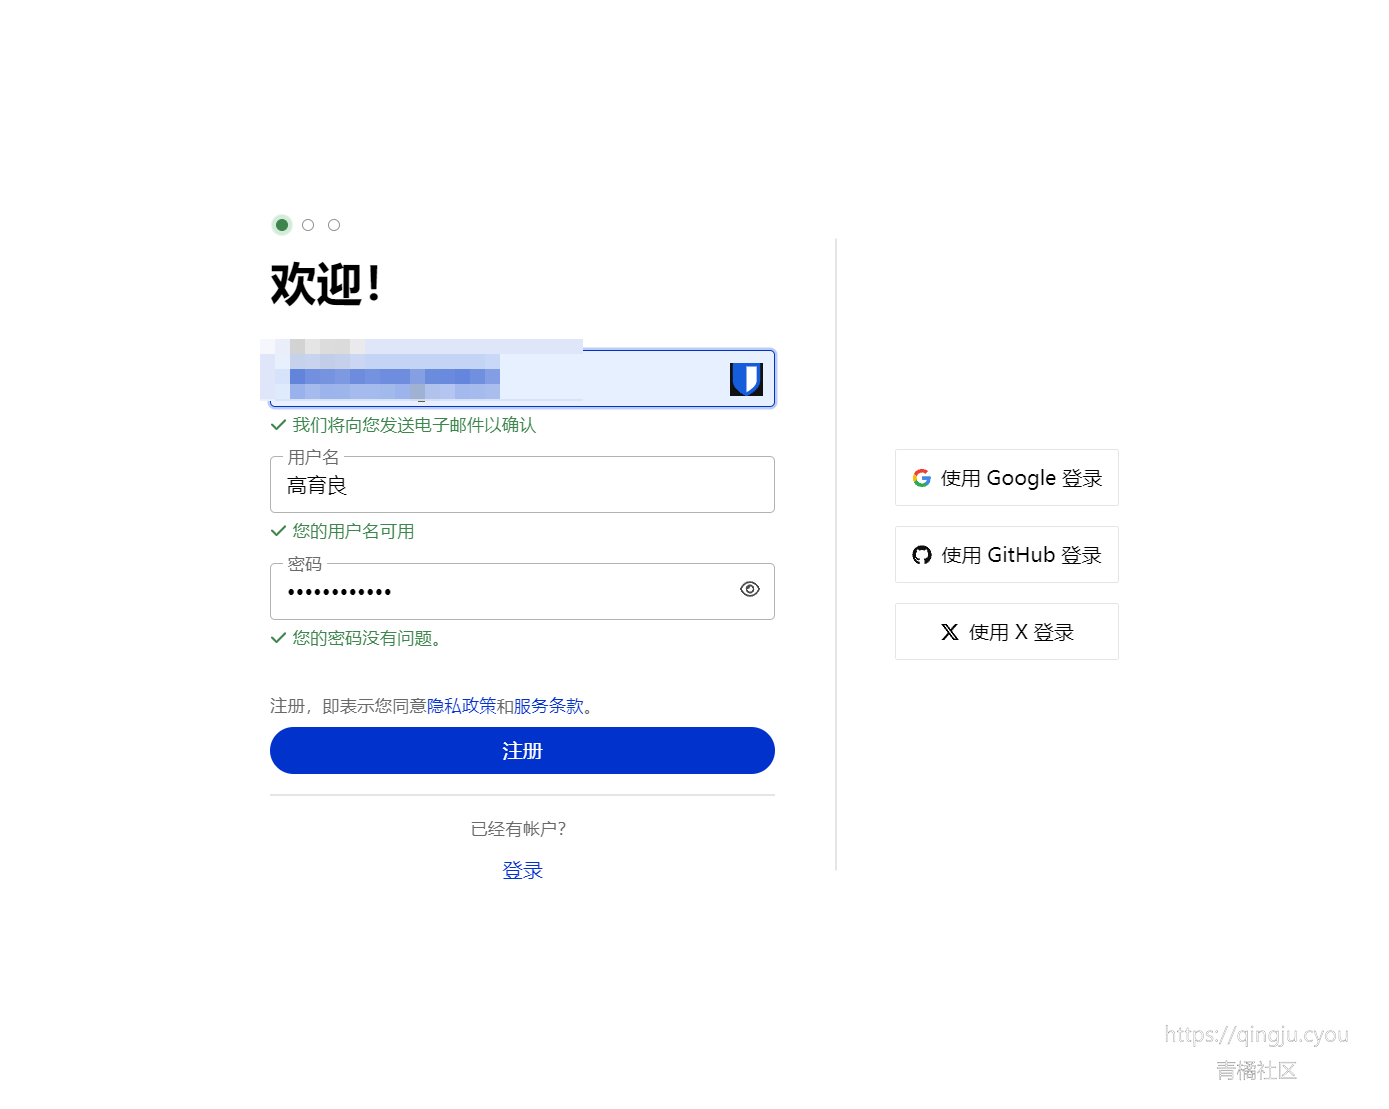Click the checkmark beside 您的密码没有问题
Screen dimensions: 1389x1109
click(279, 638)
